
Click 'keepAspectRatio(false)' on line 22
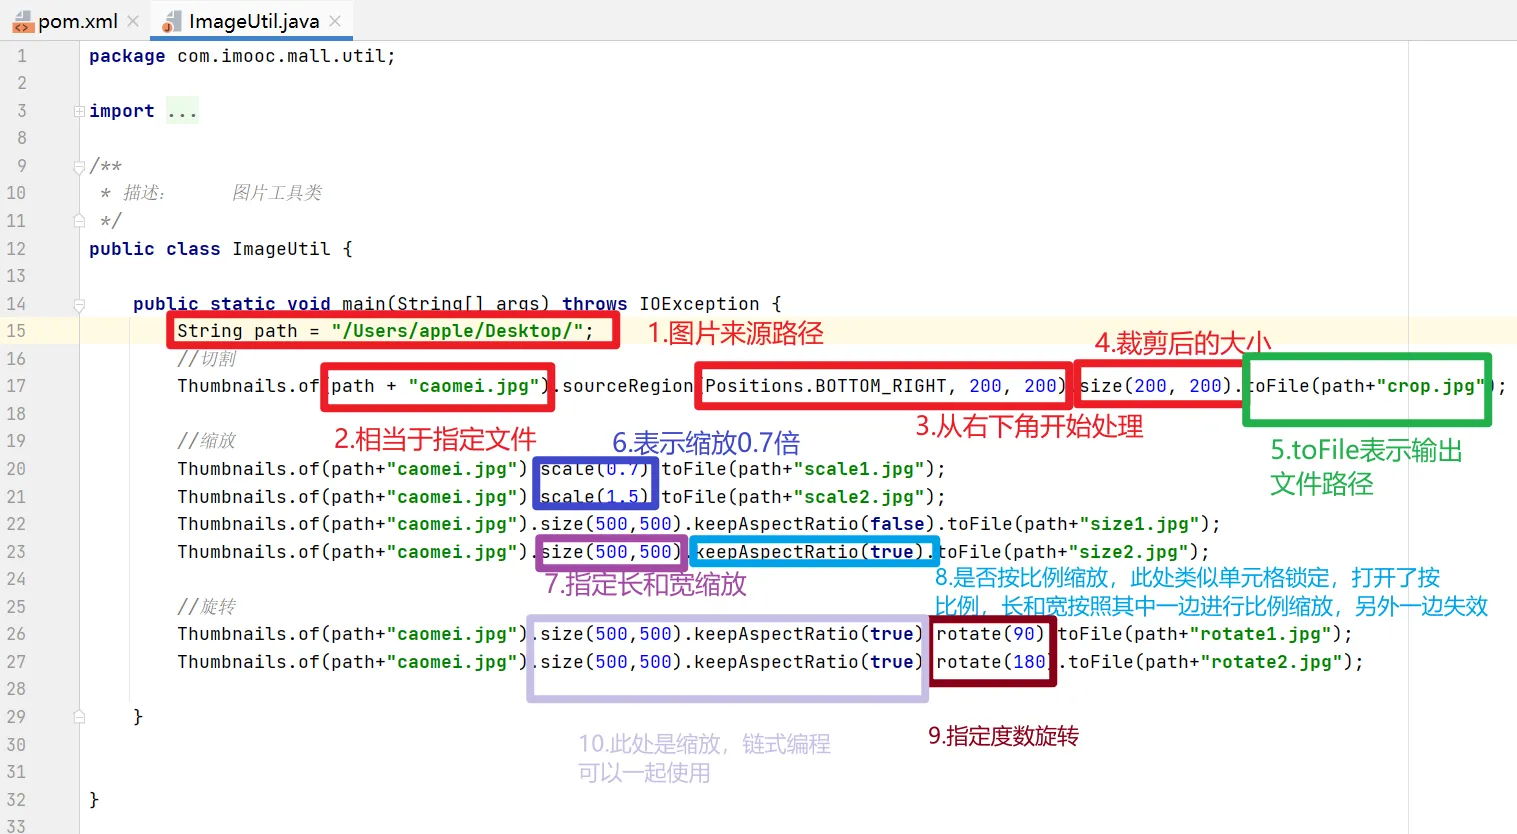(815, 524)
